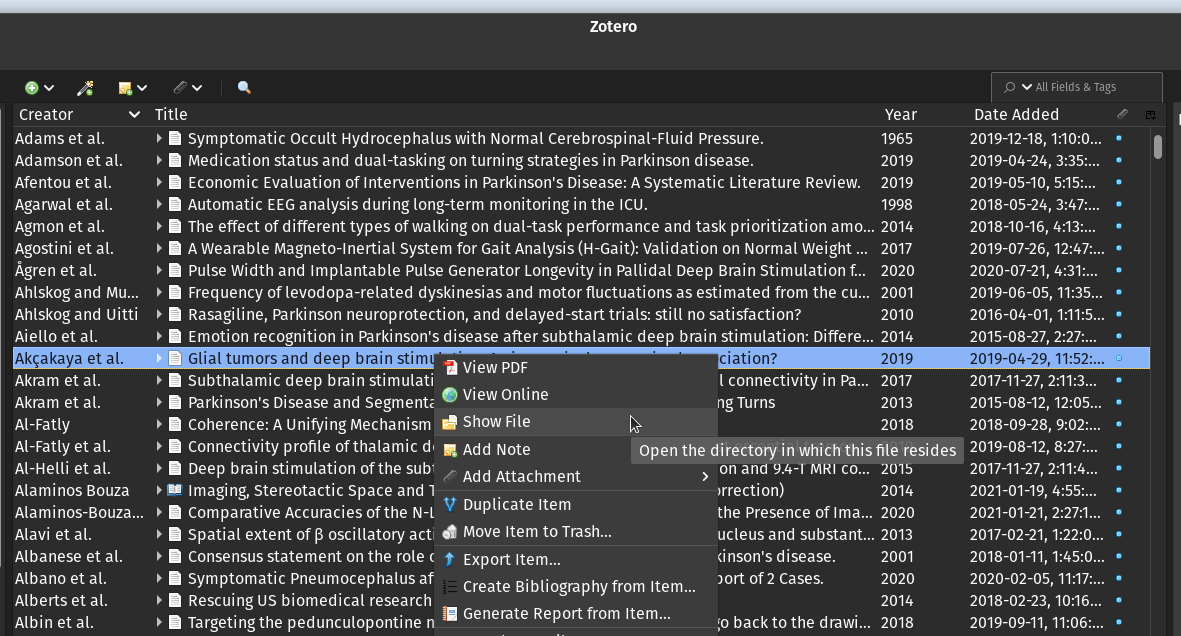Choose Generate Report from Item
The height and width of the screenshot is (636, 1181).
pyautogui.click(x=576, y=614)
